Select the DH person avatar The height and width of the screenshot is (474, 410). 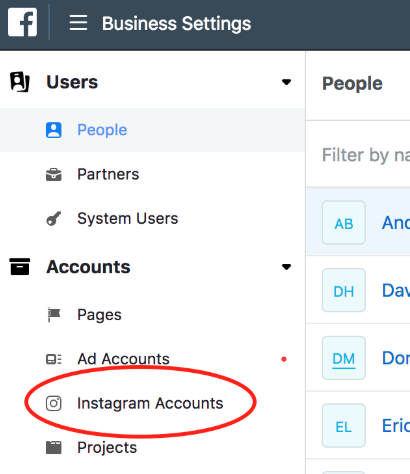(344, 290)
